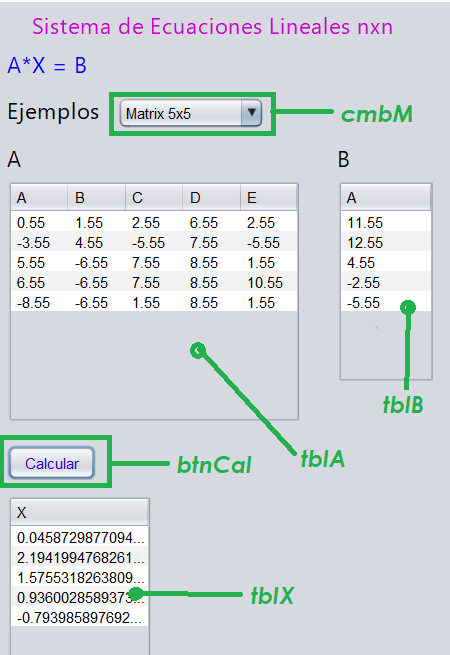Select the Matrix 5x5 combo box text
Screen dimensions: 450x655
pos(158,114)
